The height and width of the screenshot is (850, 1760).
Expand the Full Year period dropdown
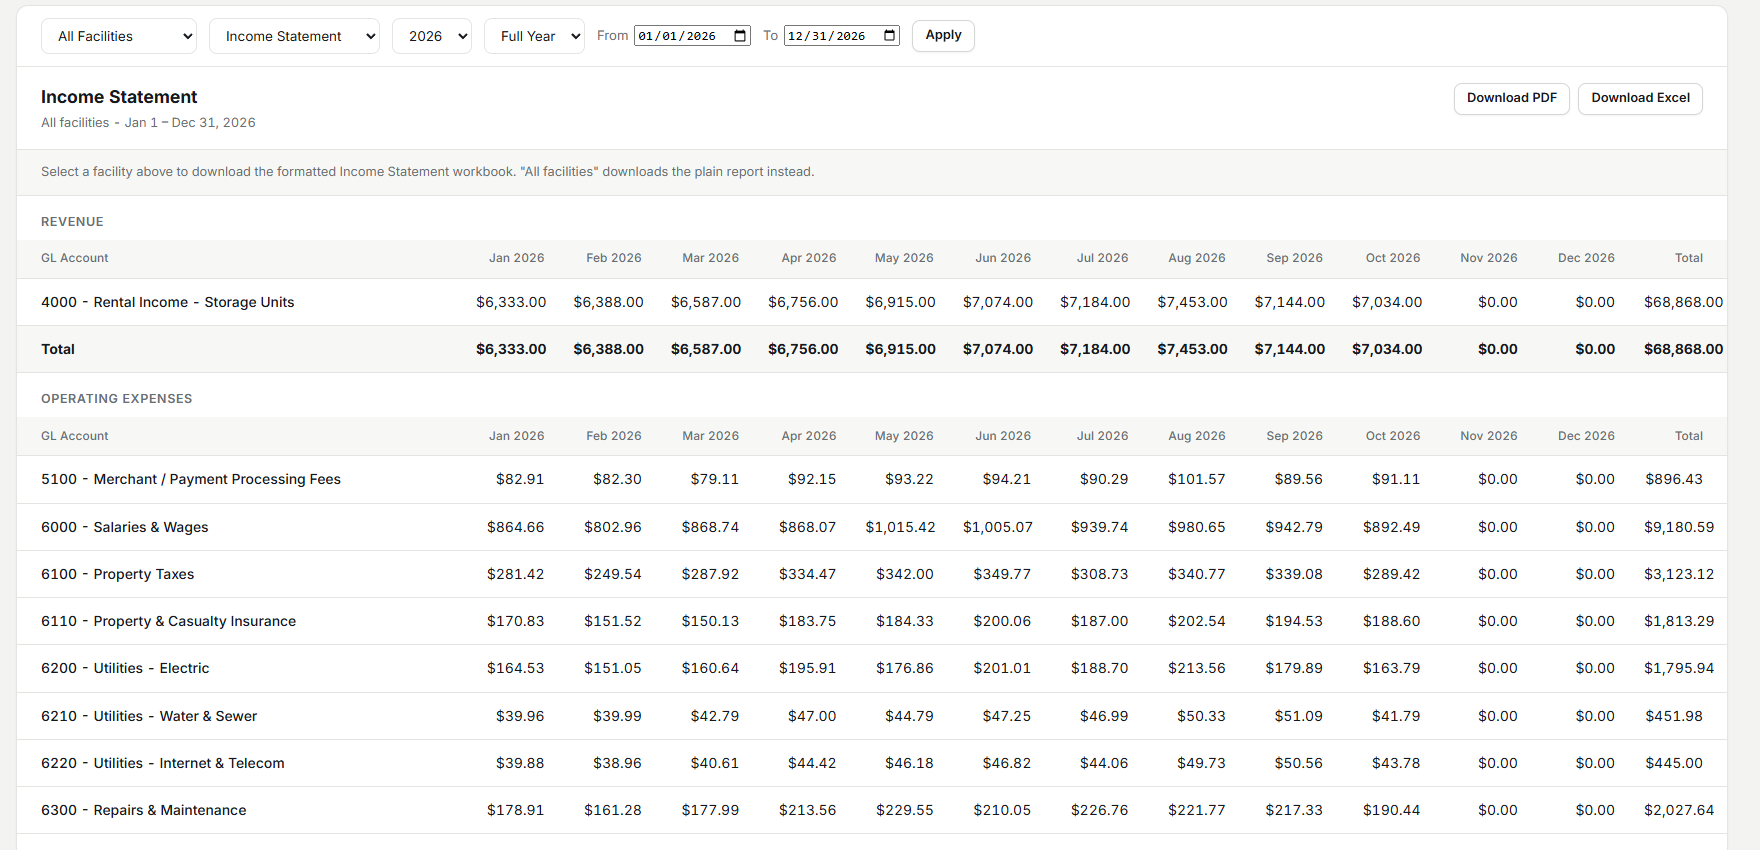[x=534, y=36]
